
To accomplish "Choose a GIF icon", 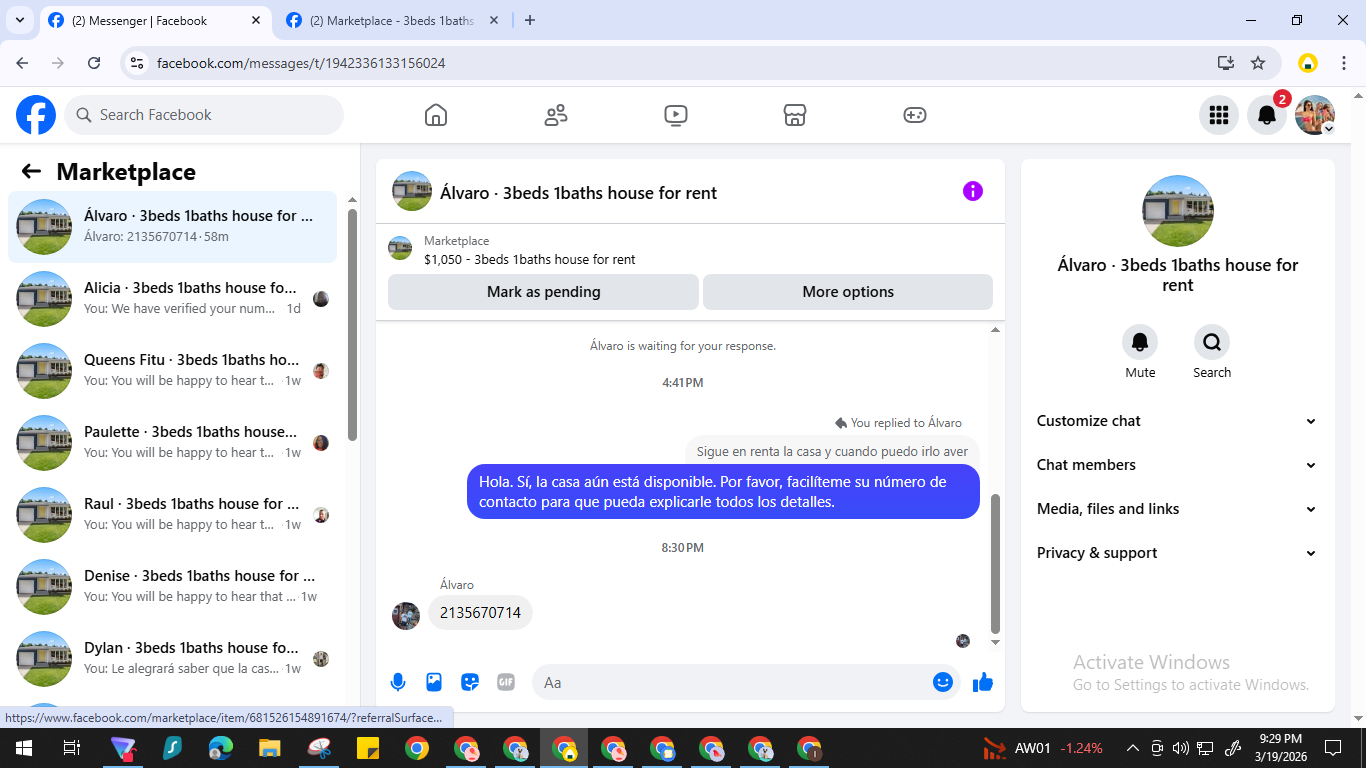I will (506, 682).
